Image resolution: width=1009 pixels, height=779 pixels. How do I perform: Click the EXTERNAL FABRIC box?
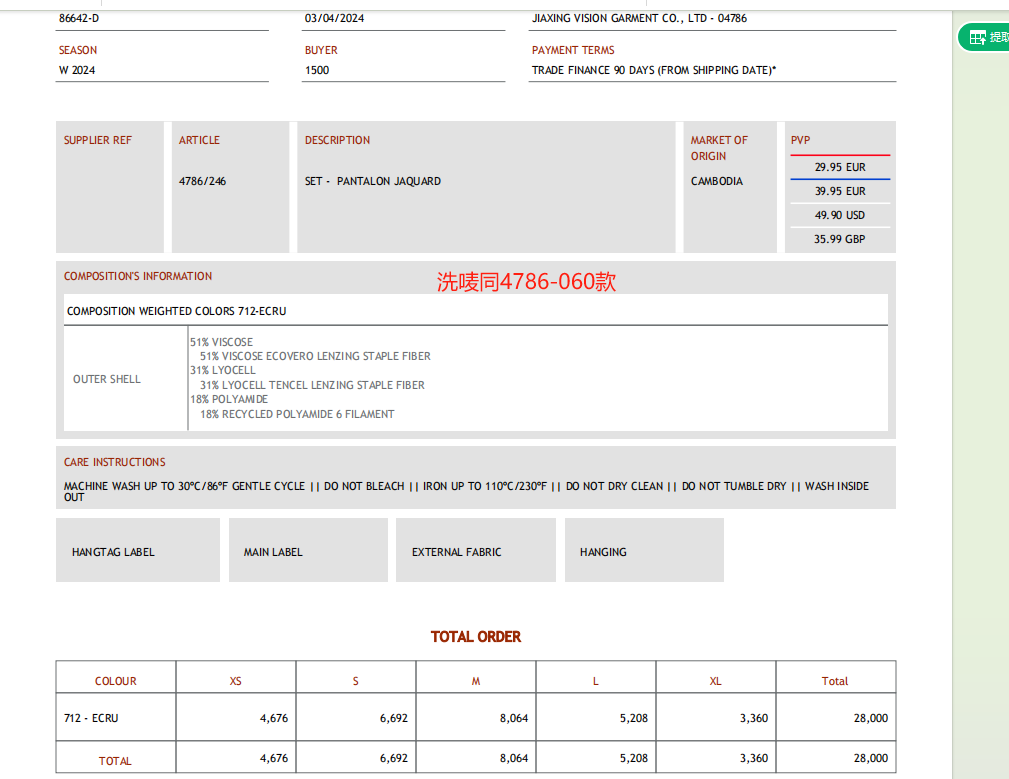tap(475, 551)
